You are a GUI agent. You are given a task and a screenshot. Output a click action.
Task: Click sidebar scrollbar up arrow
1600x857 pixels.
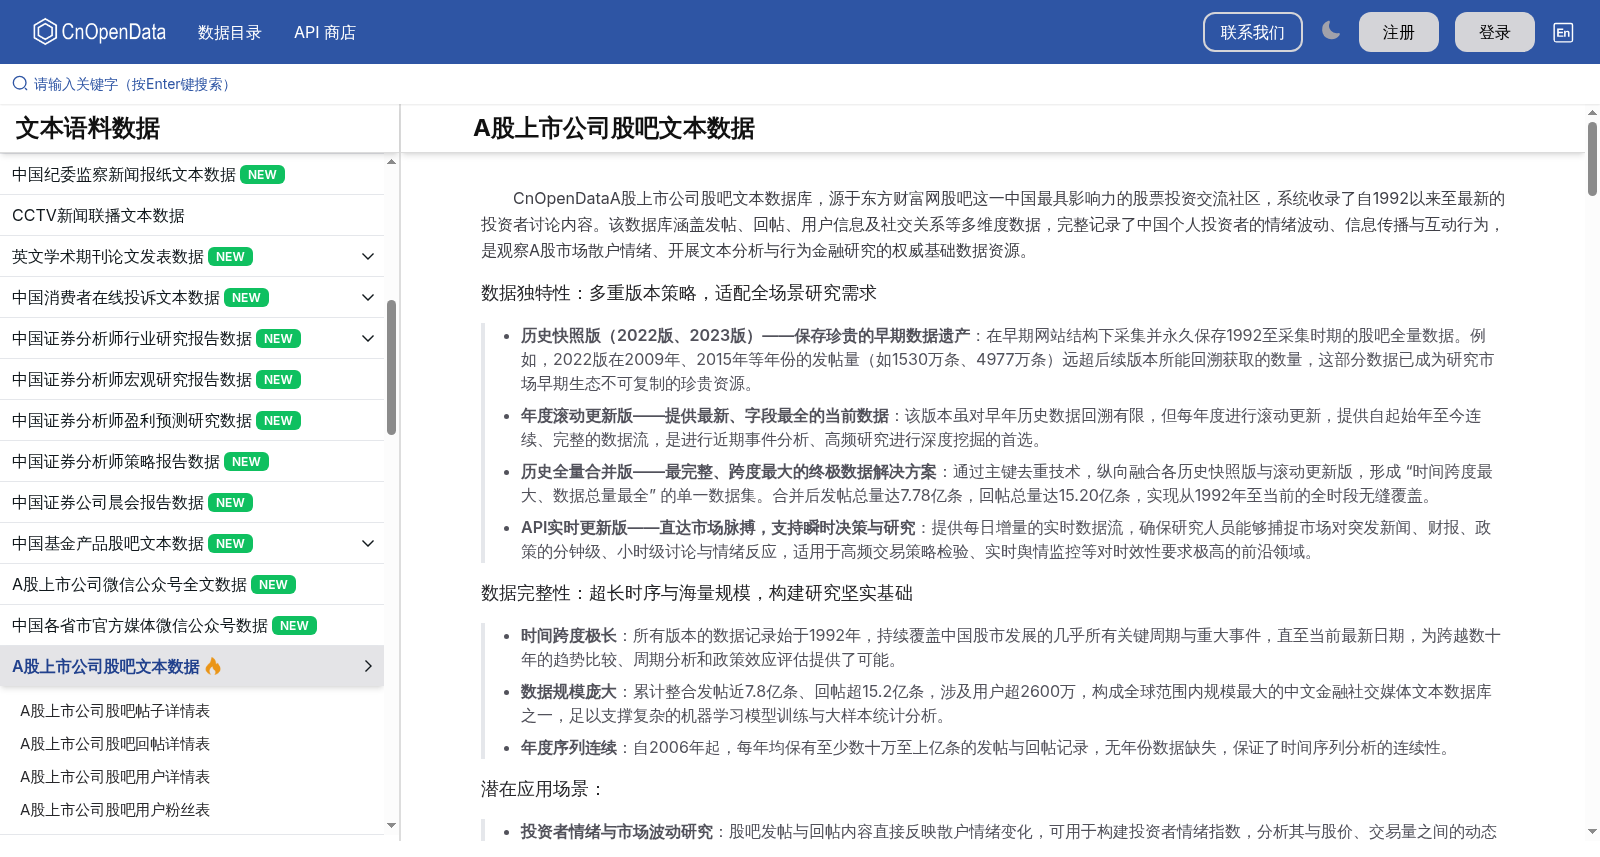click(x=391, y=161)
